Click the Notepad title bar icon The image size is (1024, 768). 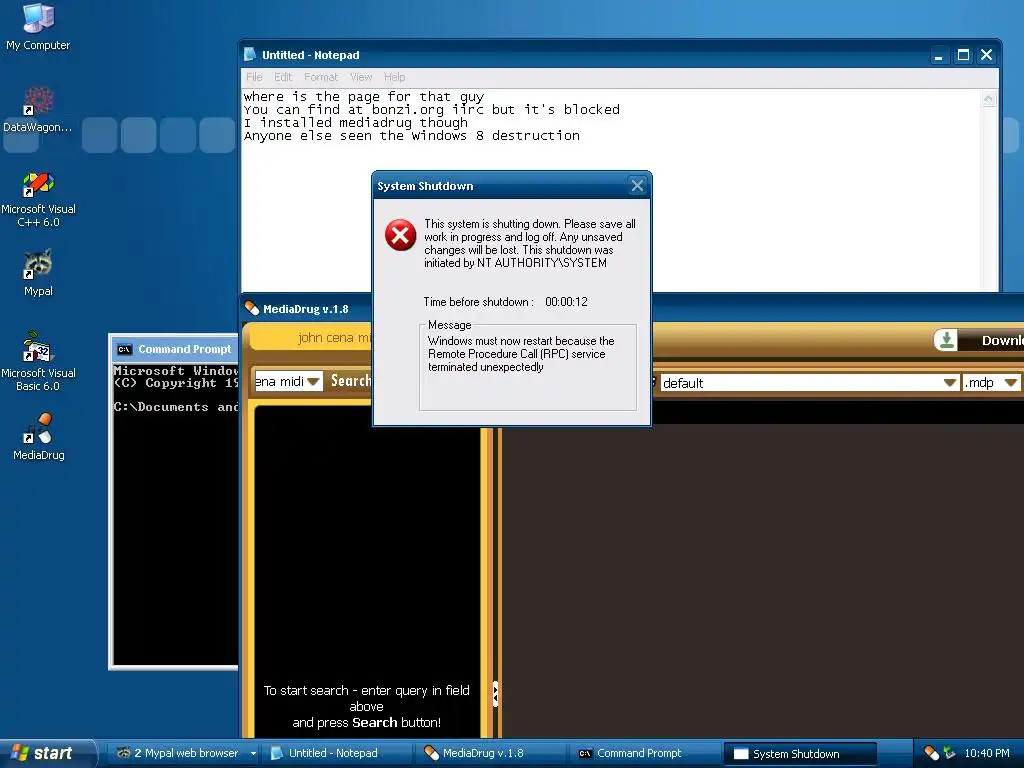click(x=250, y=54)
